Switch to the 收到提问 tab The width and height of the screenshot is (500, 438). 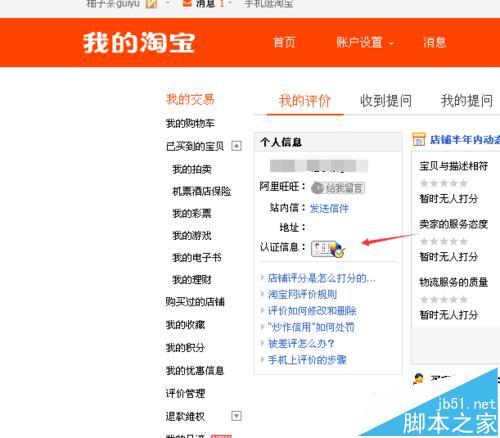click(x=386, y=101)
